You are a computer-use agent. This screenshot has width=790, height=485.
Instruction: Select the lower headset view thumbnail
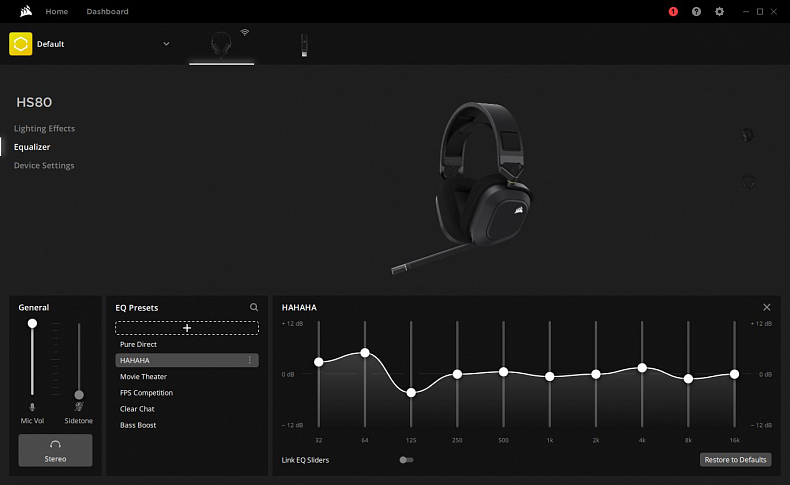[748, 181]
